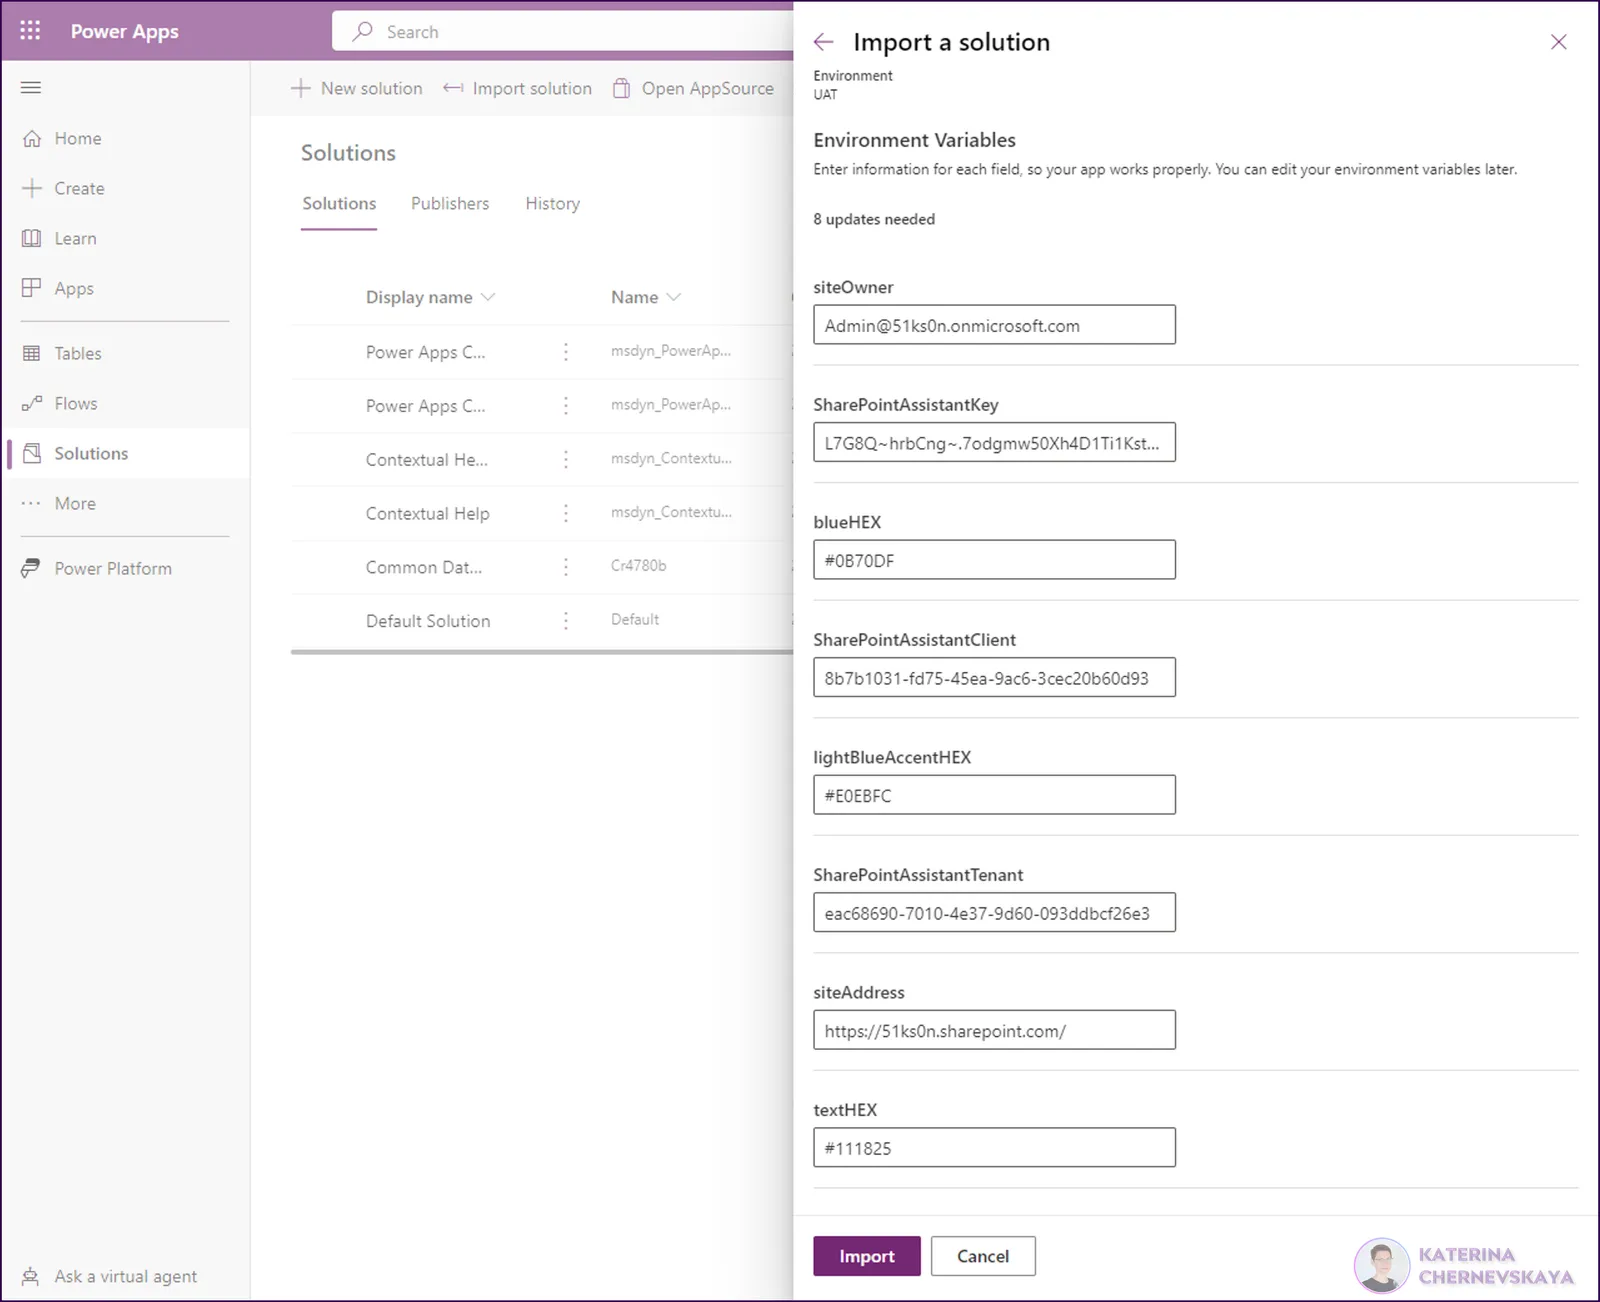This screenshot has width=1600, height=1302.
Task: Click the msdyn_Contextu... name of Contextual He... row
Action: point(671,458)
